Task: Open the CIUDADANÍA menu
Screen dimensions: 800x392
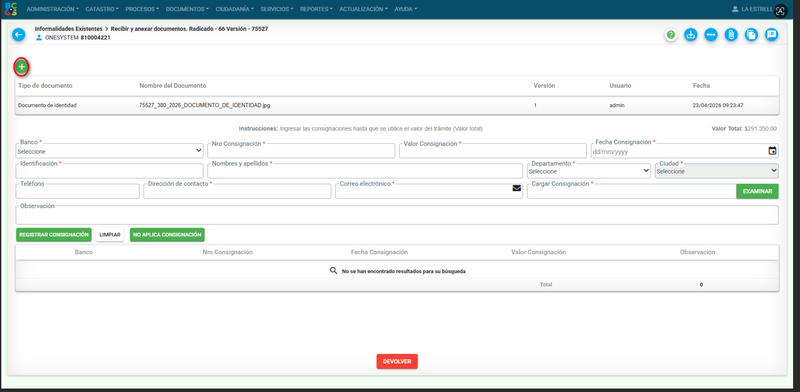Action: click(x=235, y=9)
